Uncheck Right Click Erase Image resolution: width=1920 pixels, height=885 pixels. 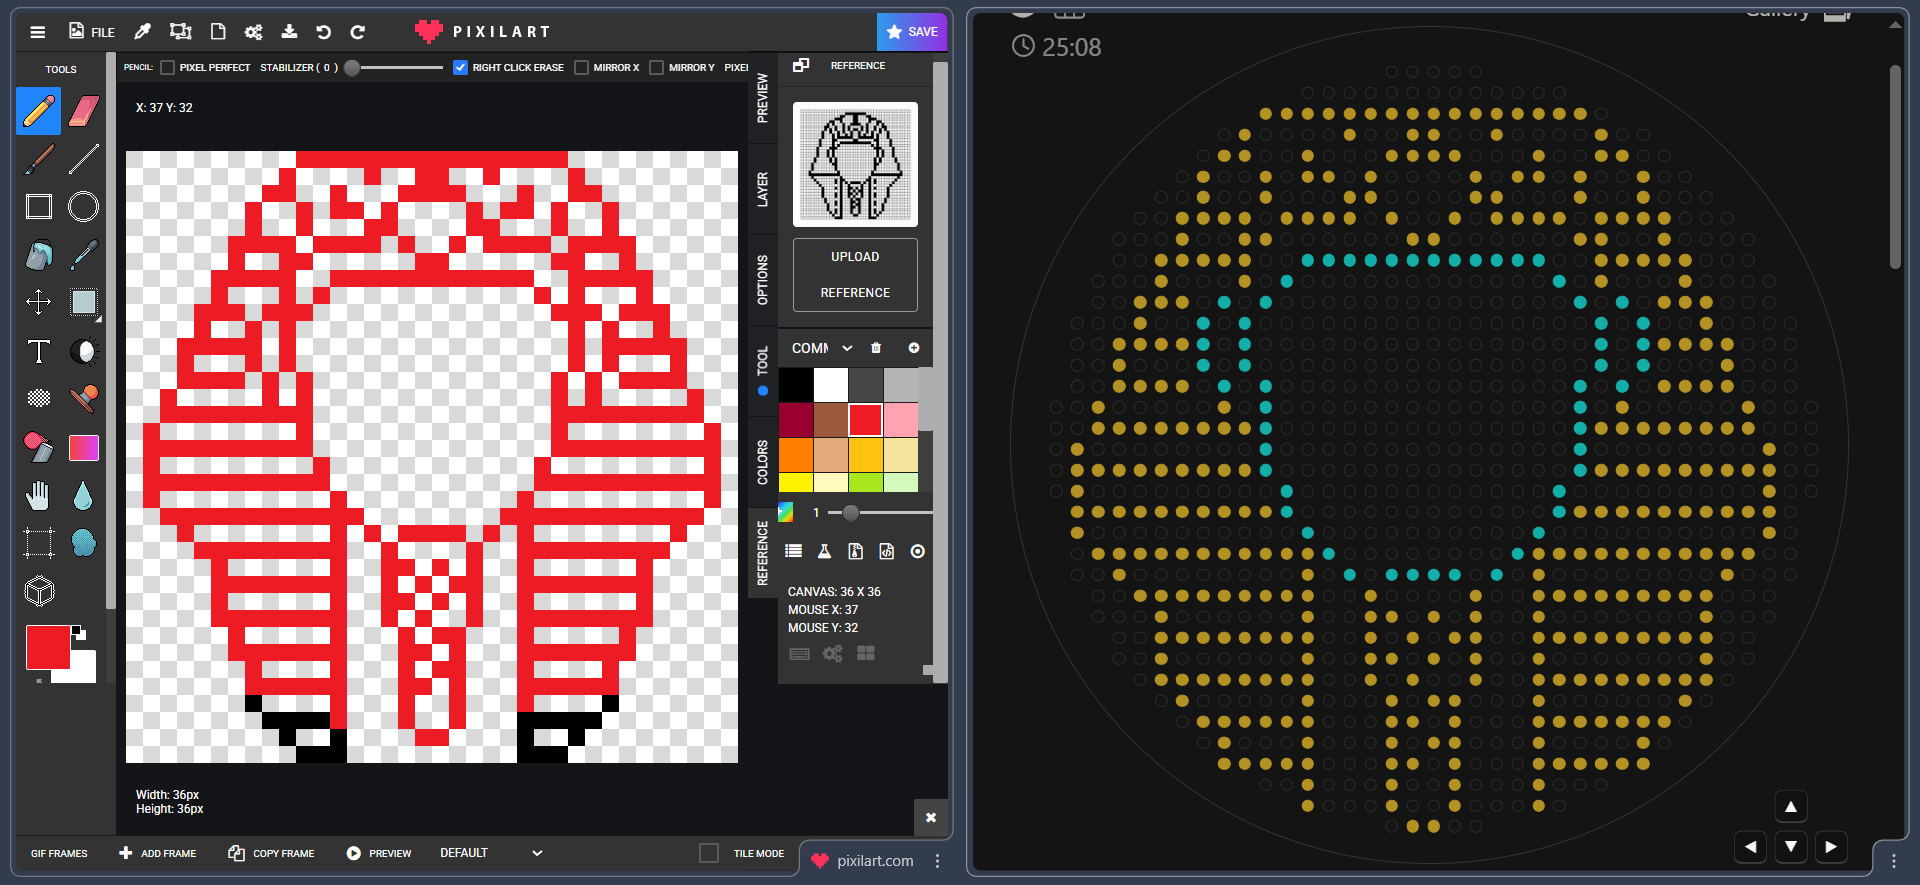click(460, 68)
